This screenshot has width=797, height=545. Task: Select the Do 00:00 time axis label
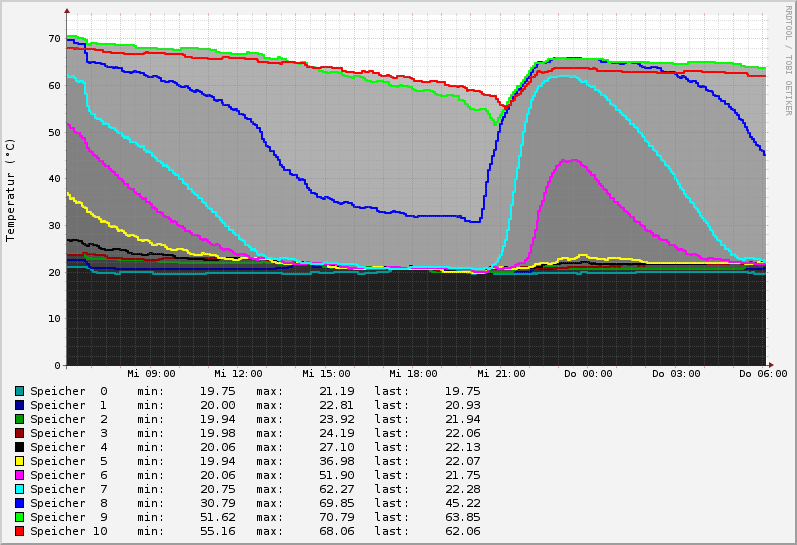pyautogui.click(x=588, y=374)
